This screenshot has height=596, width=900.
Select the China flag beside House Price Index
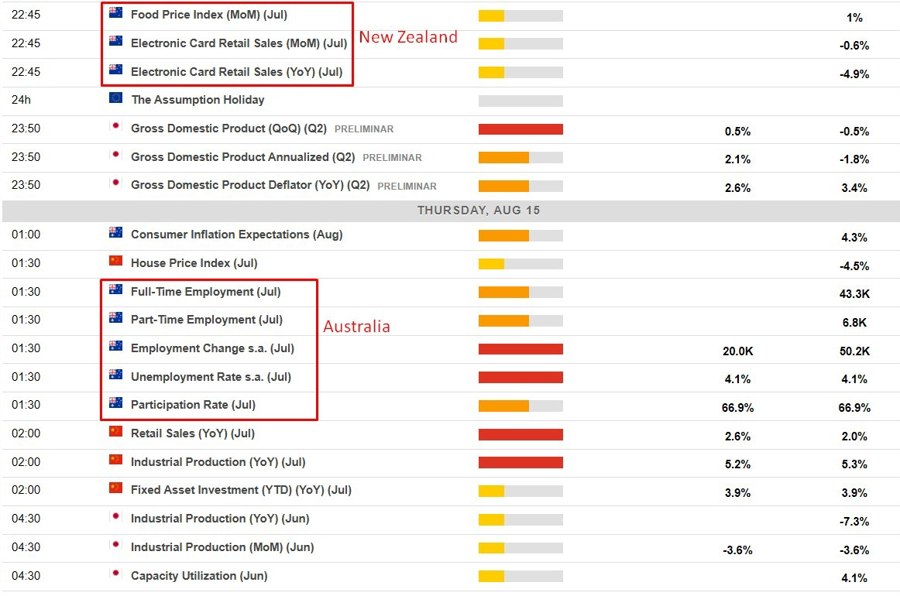[x=118, y=263]
